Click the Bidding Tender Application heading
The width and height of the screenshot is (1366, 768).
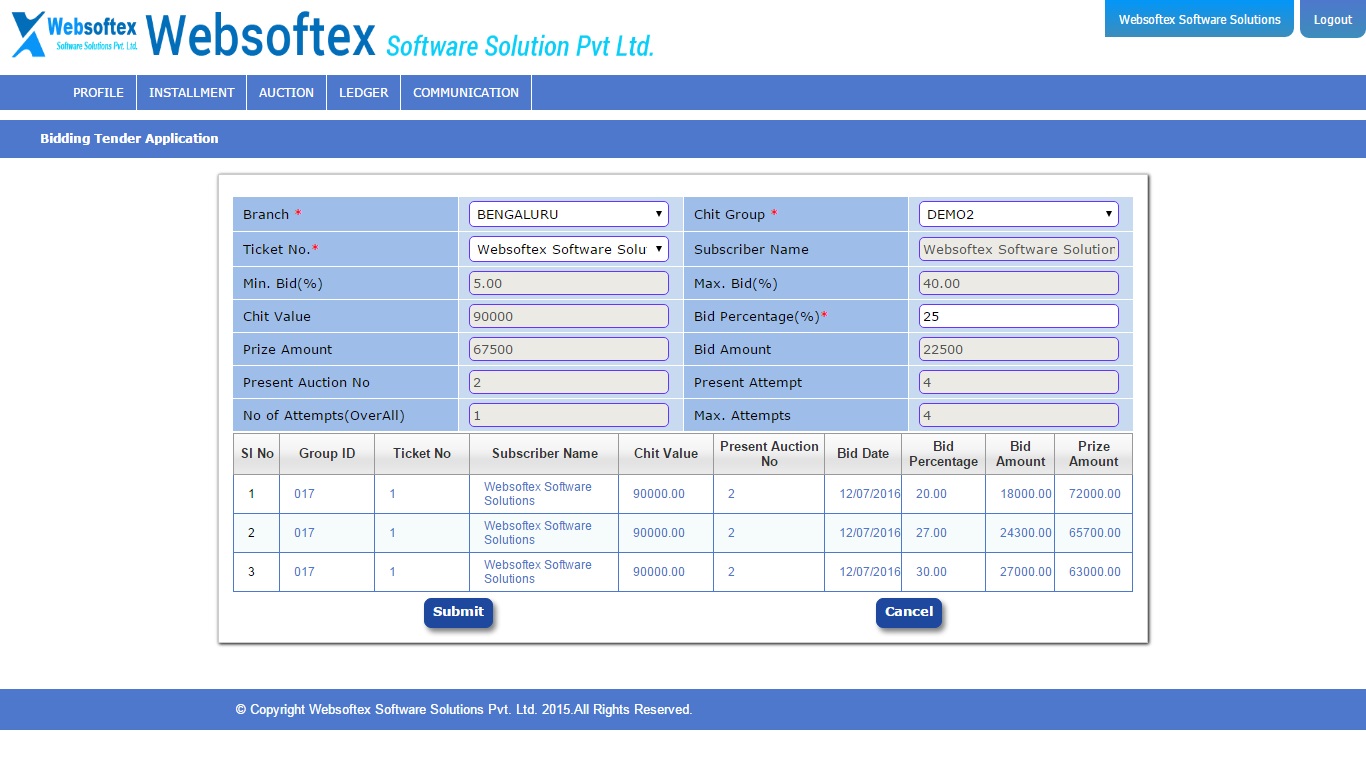(x=129, y=139)
